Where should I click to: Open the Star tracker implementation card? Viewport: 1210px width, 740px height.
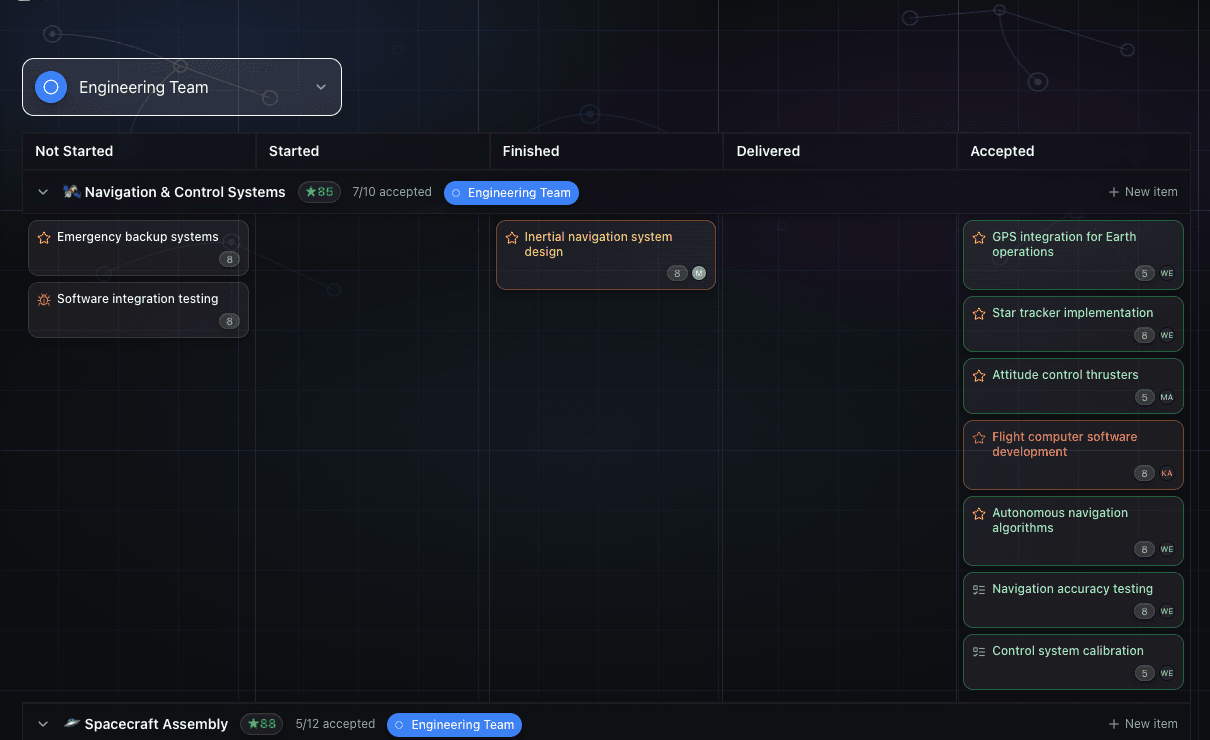click(x=1072, y=313)
